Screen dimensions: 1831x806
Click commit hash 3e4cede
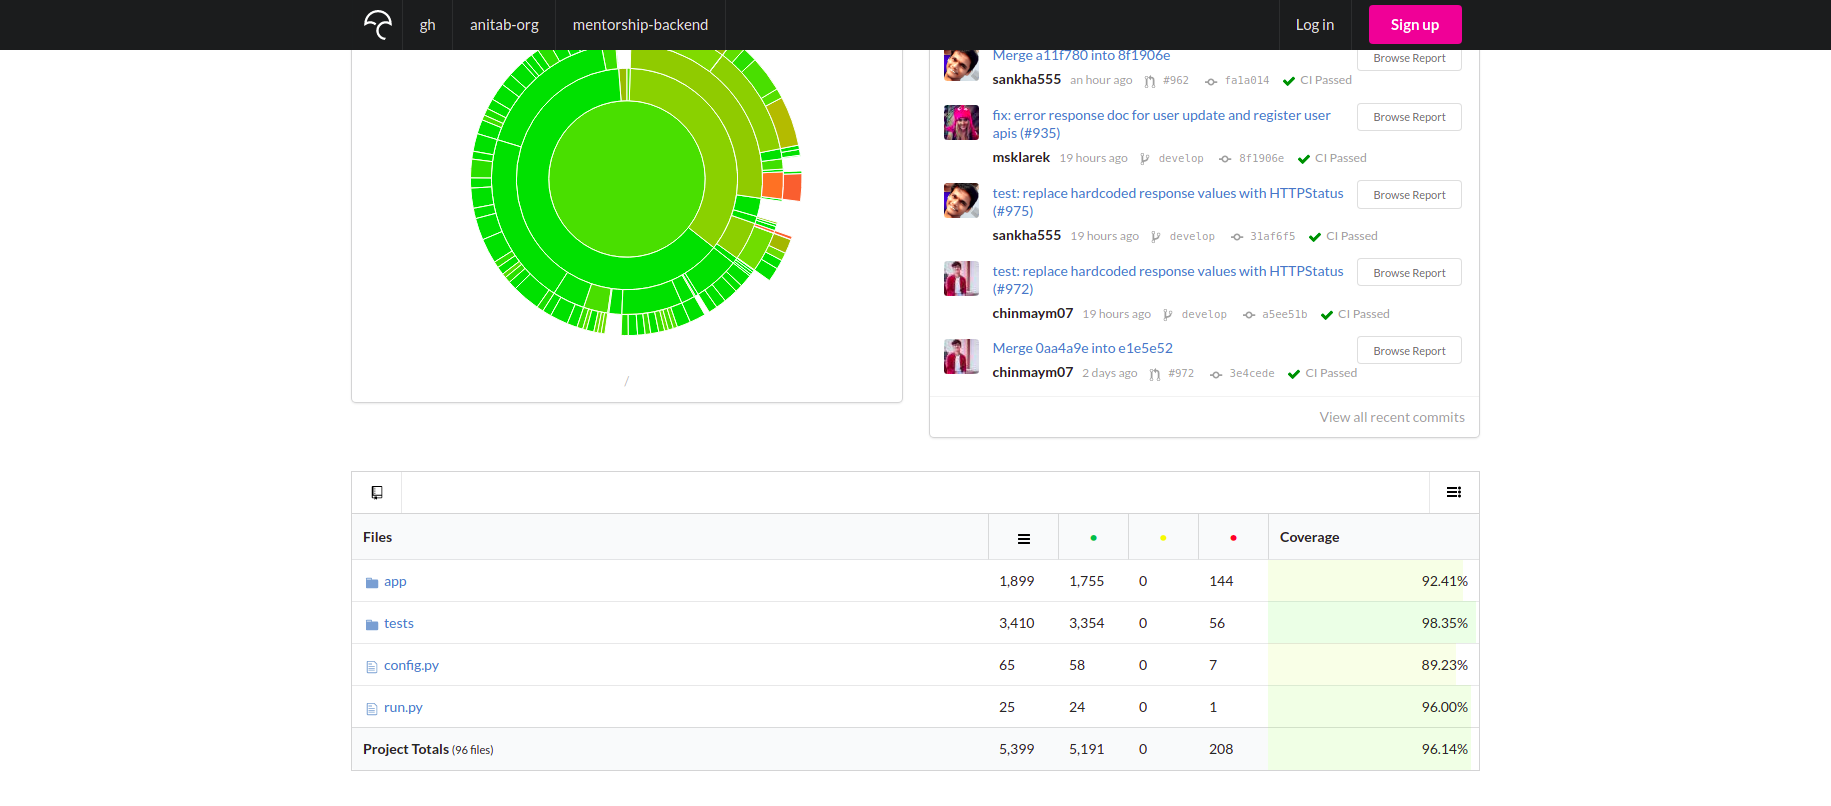(x=1252, y=373)
